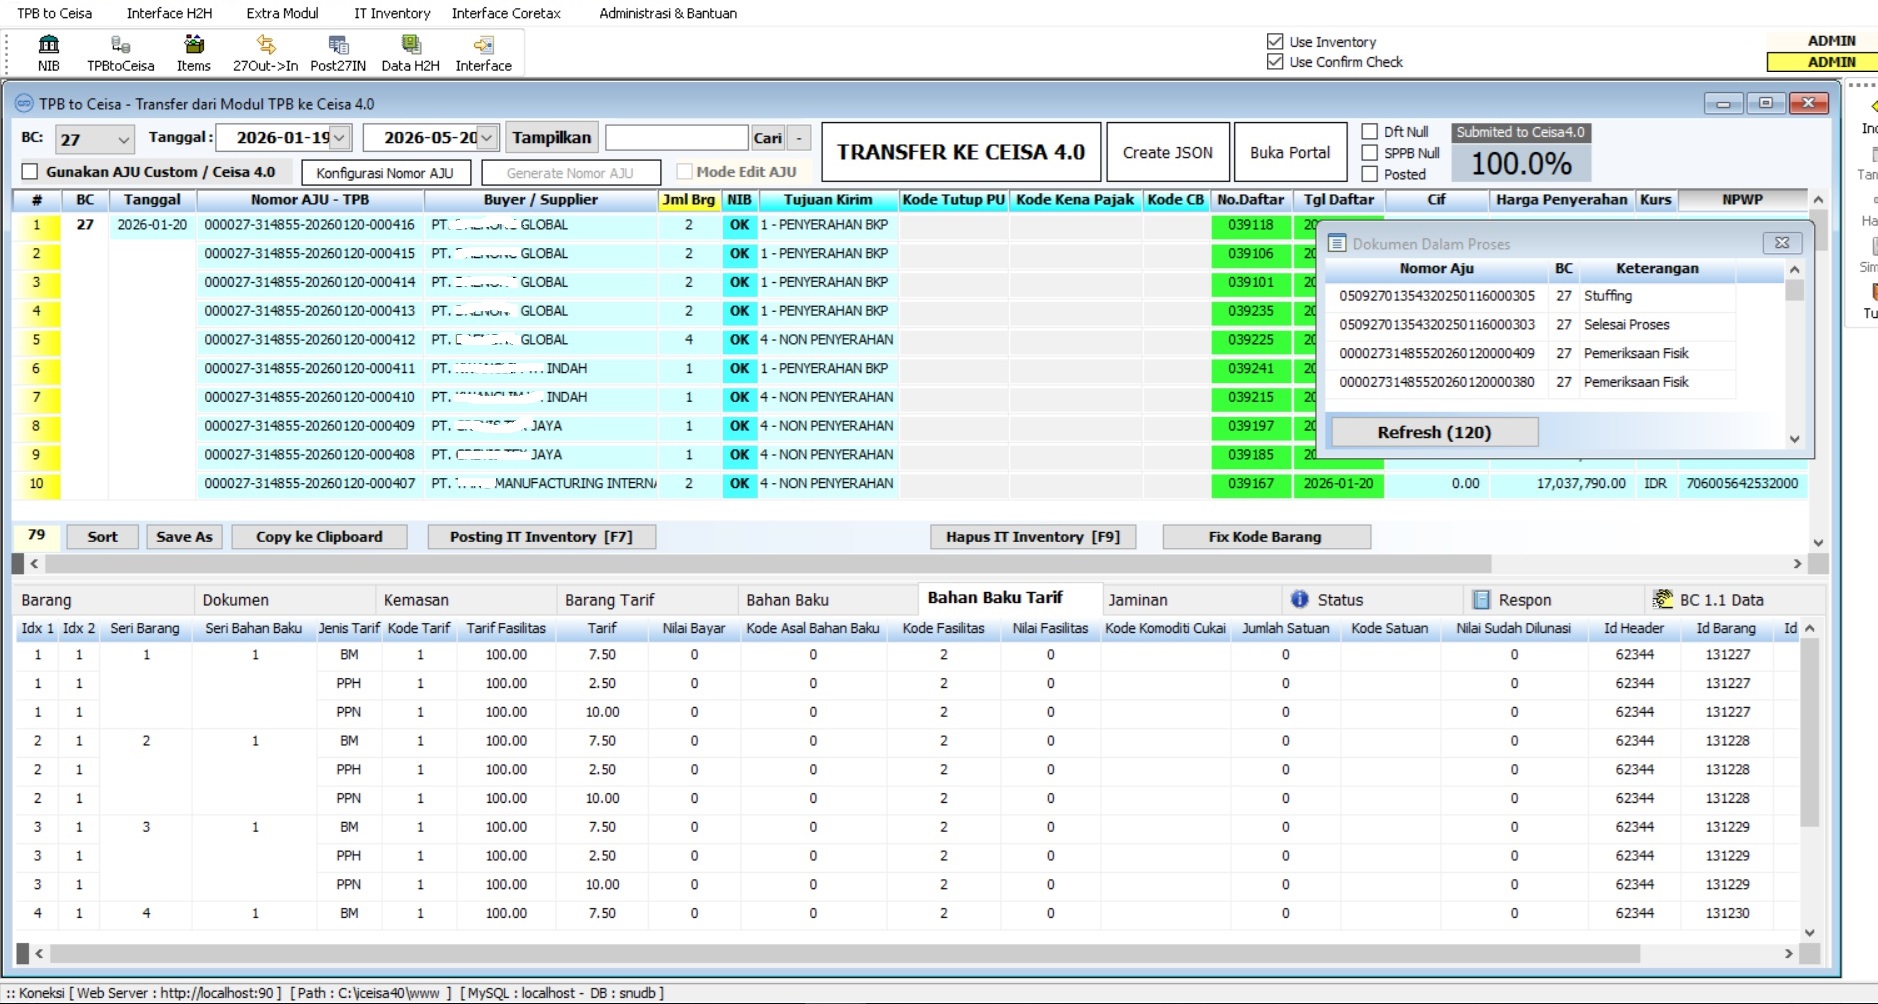
Task: Click the TPBtoCeisa toolbar icon
Action: pyautogui.click(x=120, y=53)
